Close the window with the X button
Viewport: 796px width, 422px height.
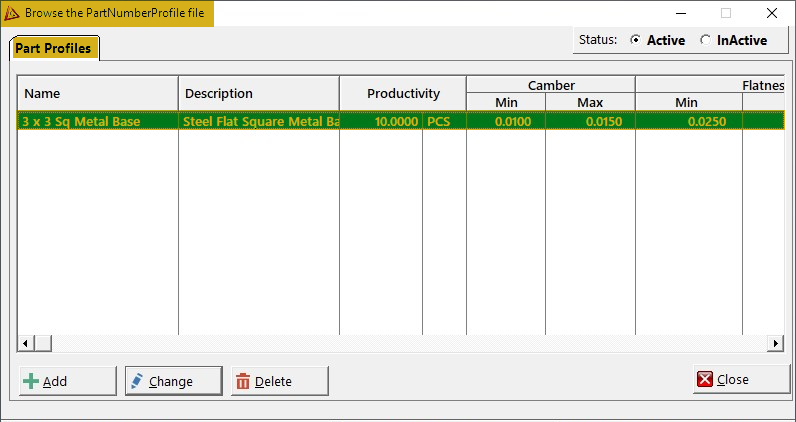pos(772,13)
